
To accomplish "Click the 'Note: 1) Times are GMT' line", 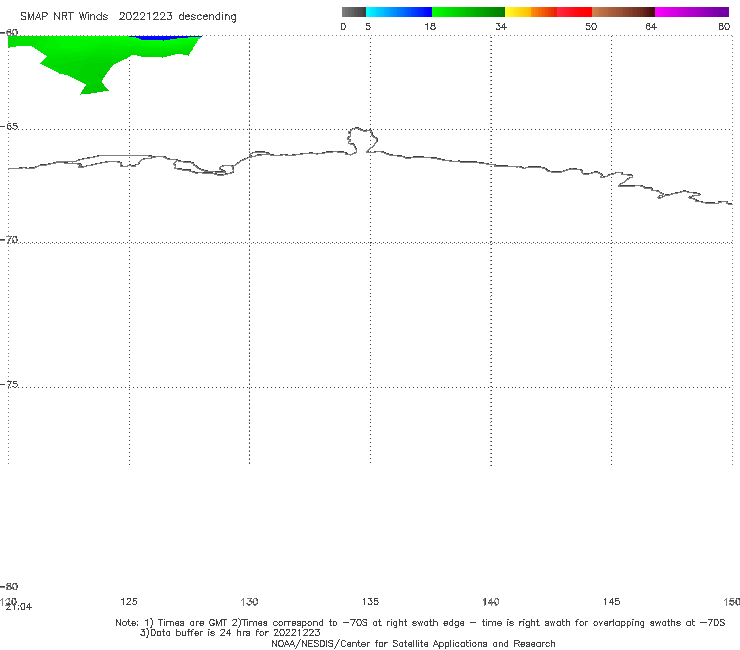I will tap(420, 623).
